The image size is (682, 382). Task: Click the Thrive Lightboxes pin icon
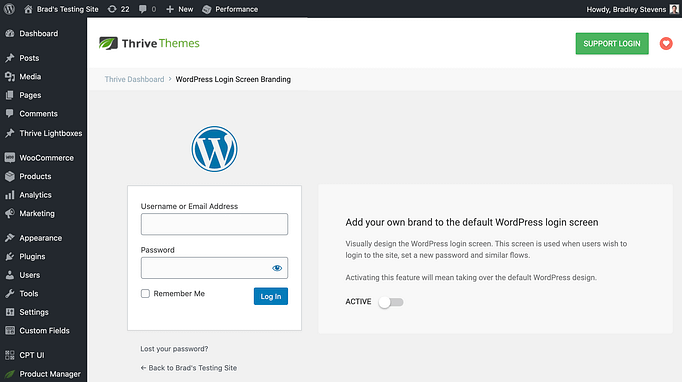10,133
